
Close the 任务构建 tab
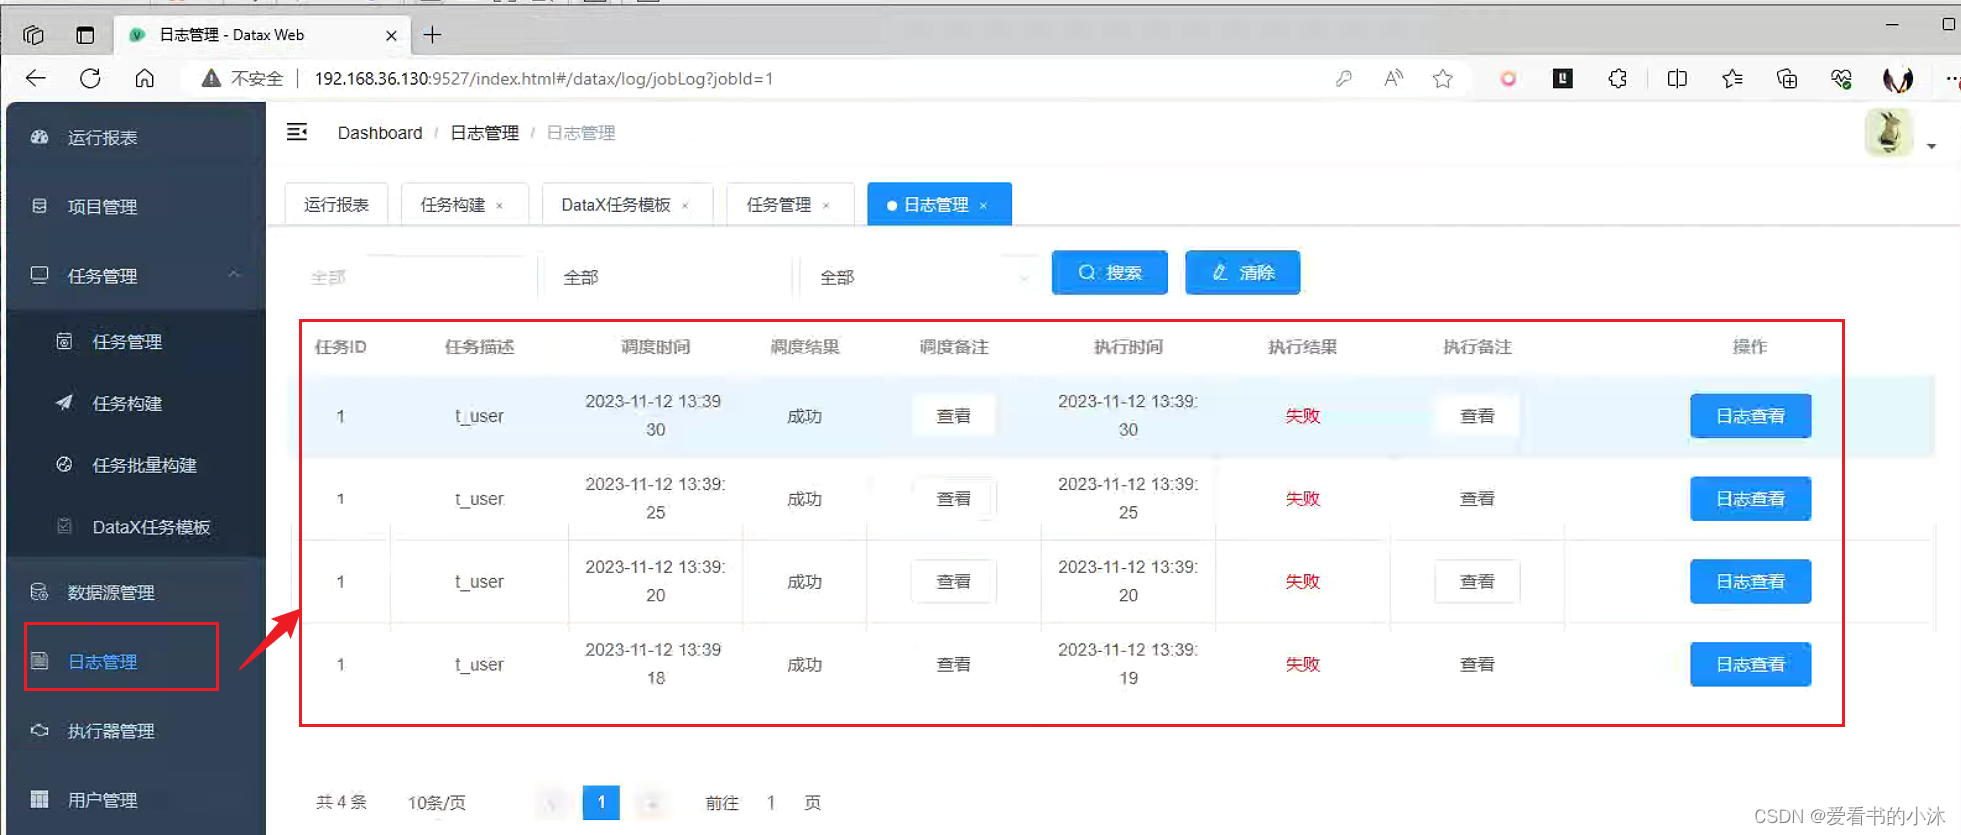(x=500, y=205)
